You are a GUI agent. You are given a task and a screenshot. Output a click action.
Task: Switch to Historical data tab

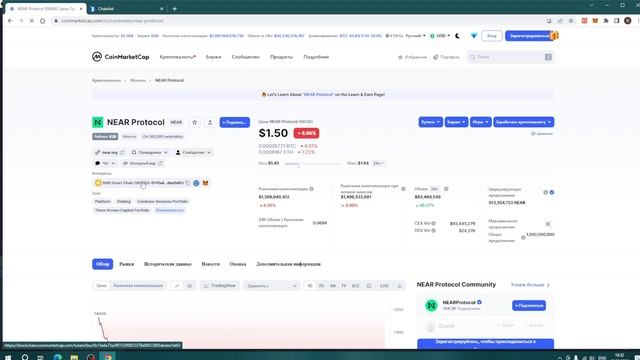(168, 264)
